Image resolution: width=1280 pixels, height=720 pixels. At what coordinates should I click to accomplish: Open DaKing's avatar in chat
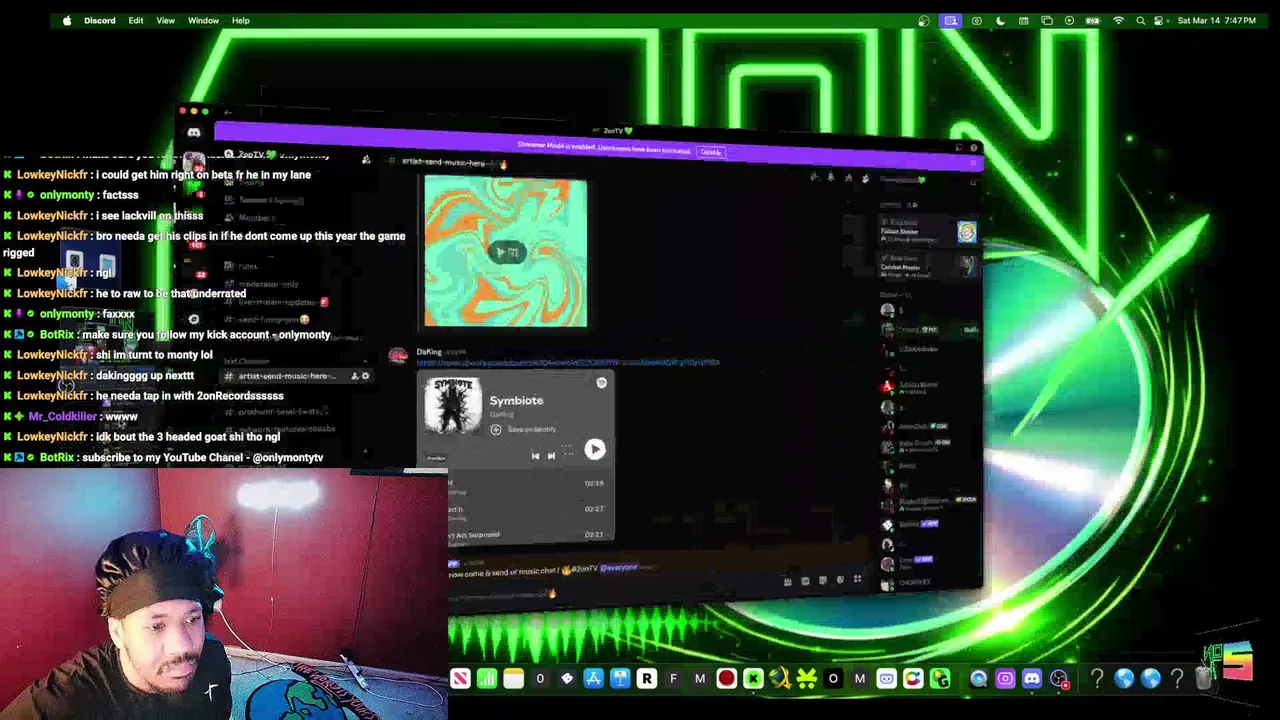point(397,355)
